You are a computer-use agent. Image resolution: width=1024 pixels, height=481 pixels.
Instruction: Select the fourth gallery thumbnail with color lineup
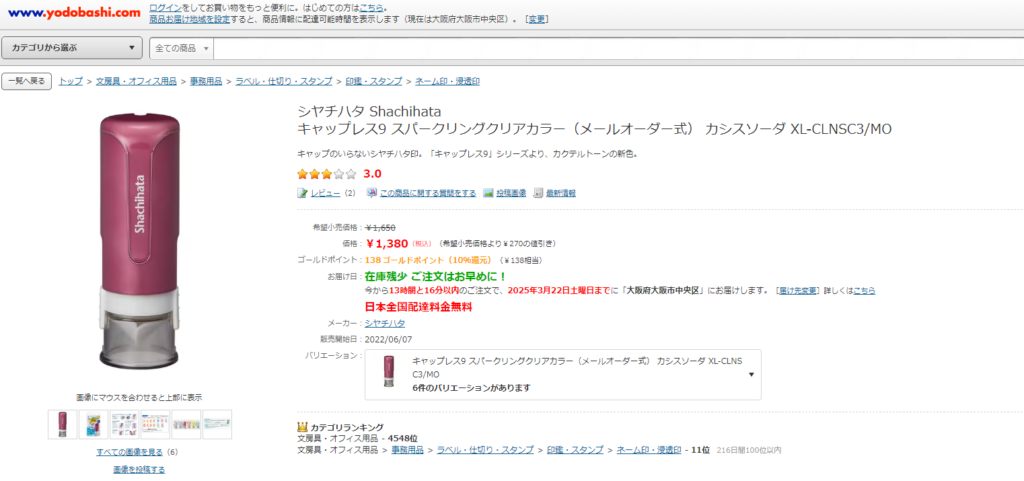click(x=155, y=424)
